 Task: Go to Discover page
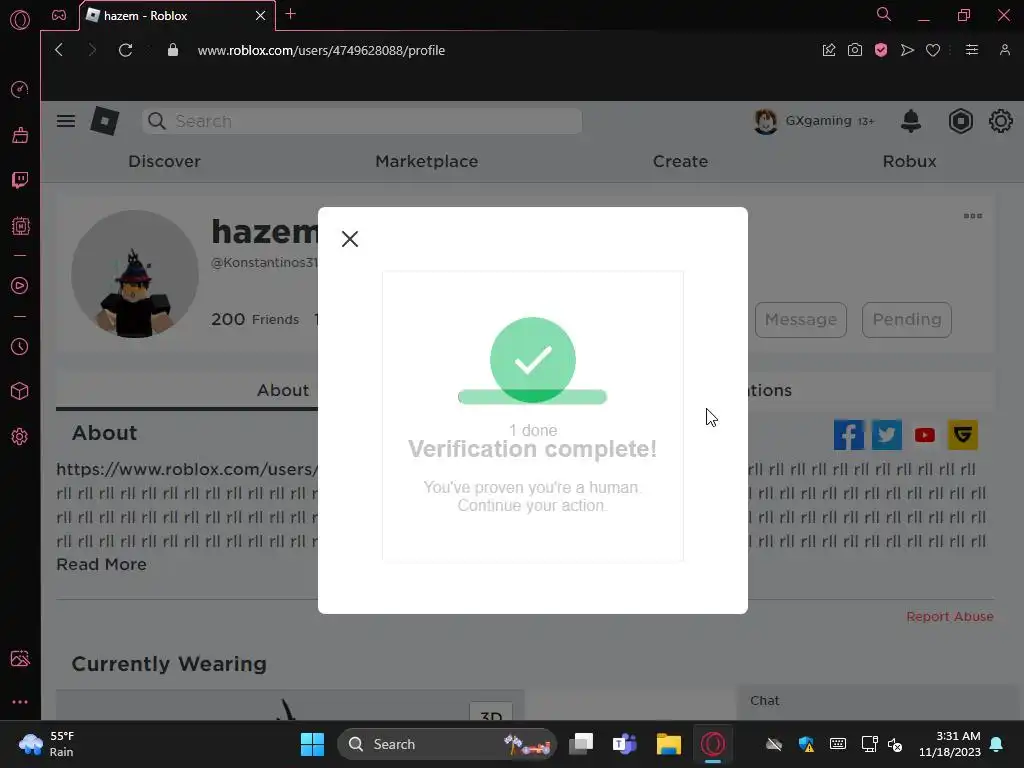pyautogui.click(x=165, y=161)
